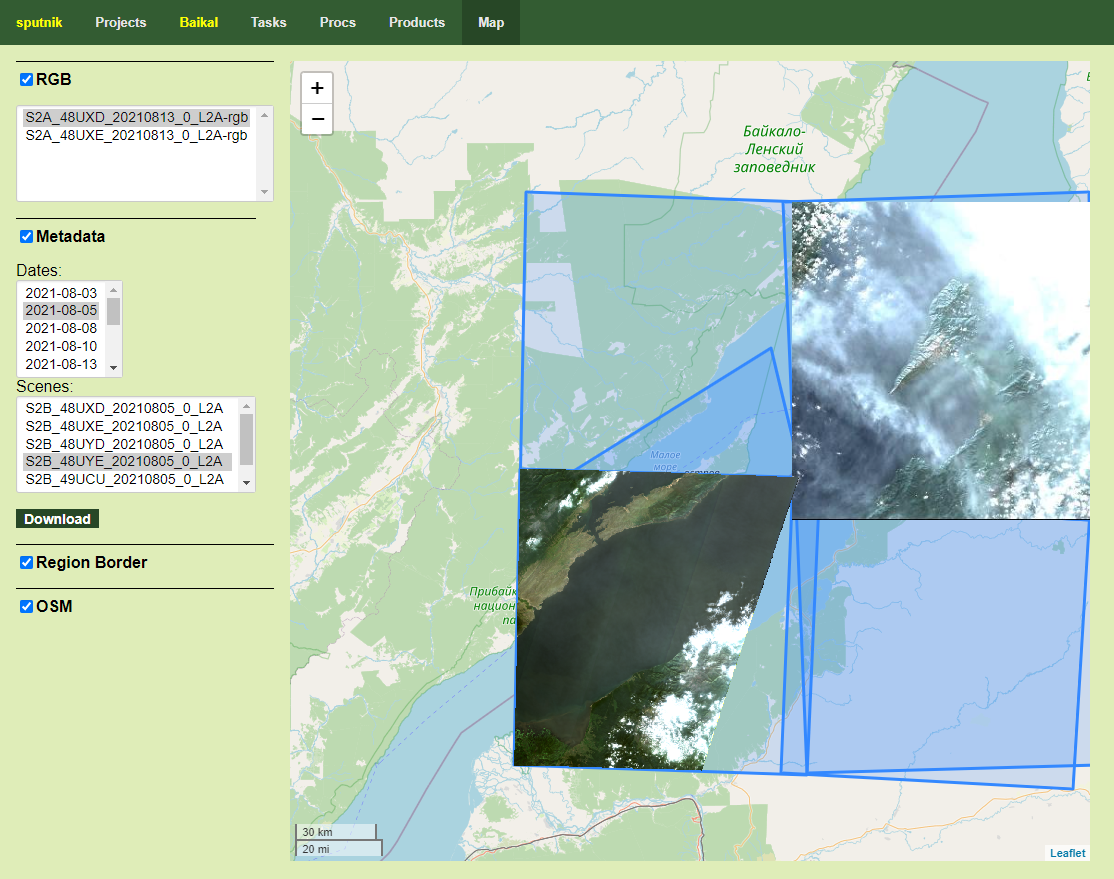Open the Procs page
This screenshot has height=879, width=1114.
click(338, 22)
